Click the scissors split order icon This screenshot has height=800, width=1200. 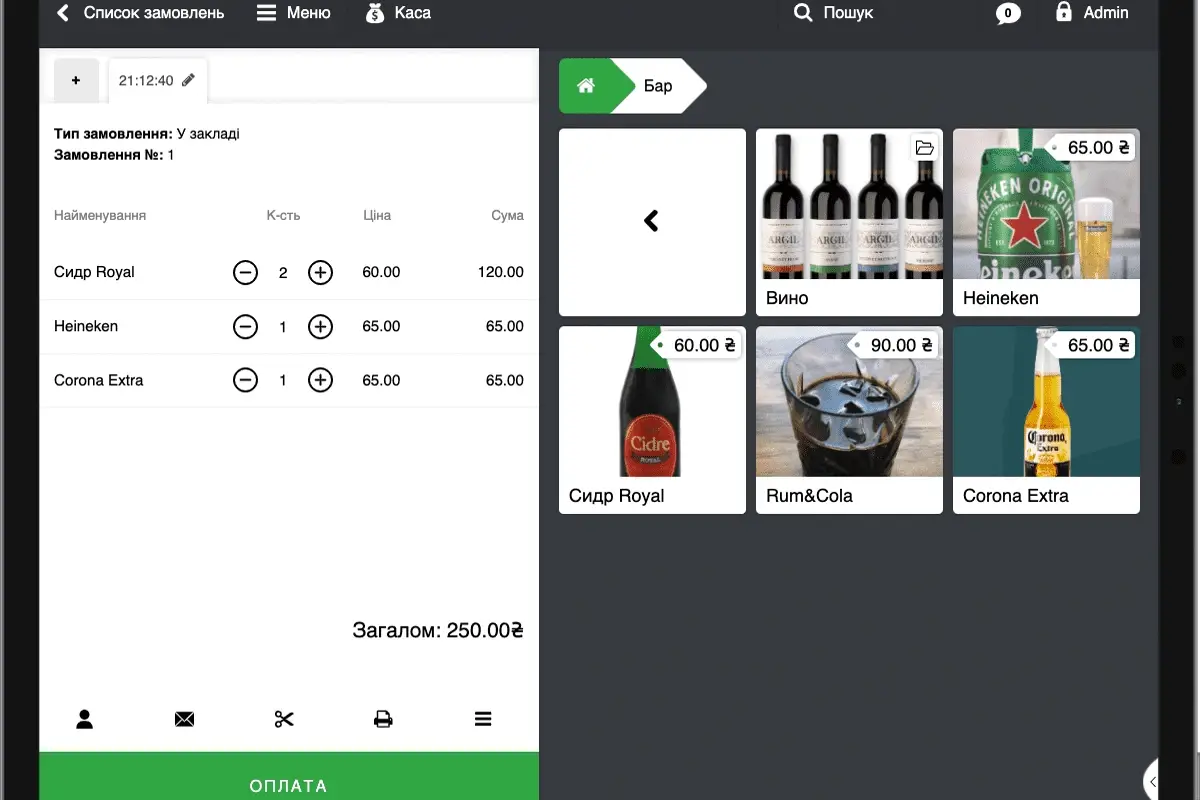pos(284,719)
